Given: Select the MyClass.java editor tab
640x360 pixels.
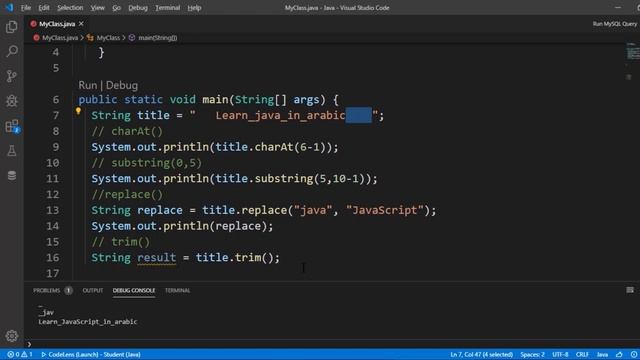Looking at the screenshot, I should click(x=57, y=24).
